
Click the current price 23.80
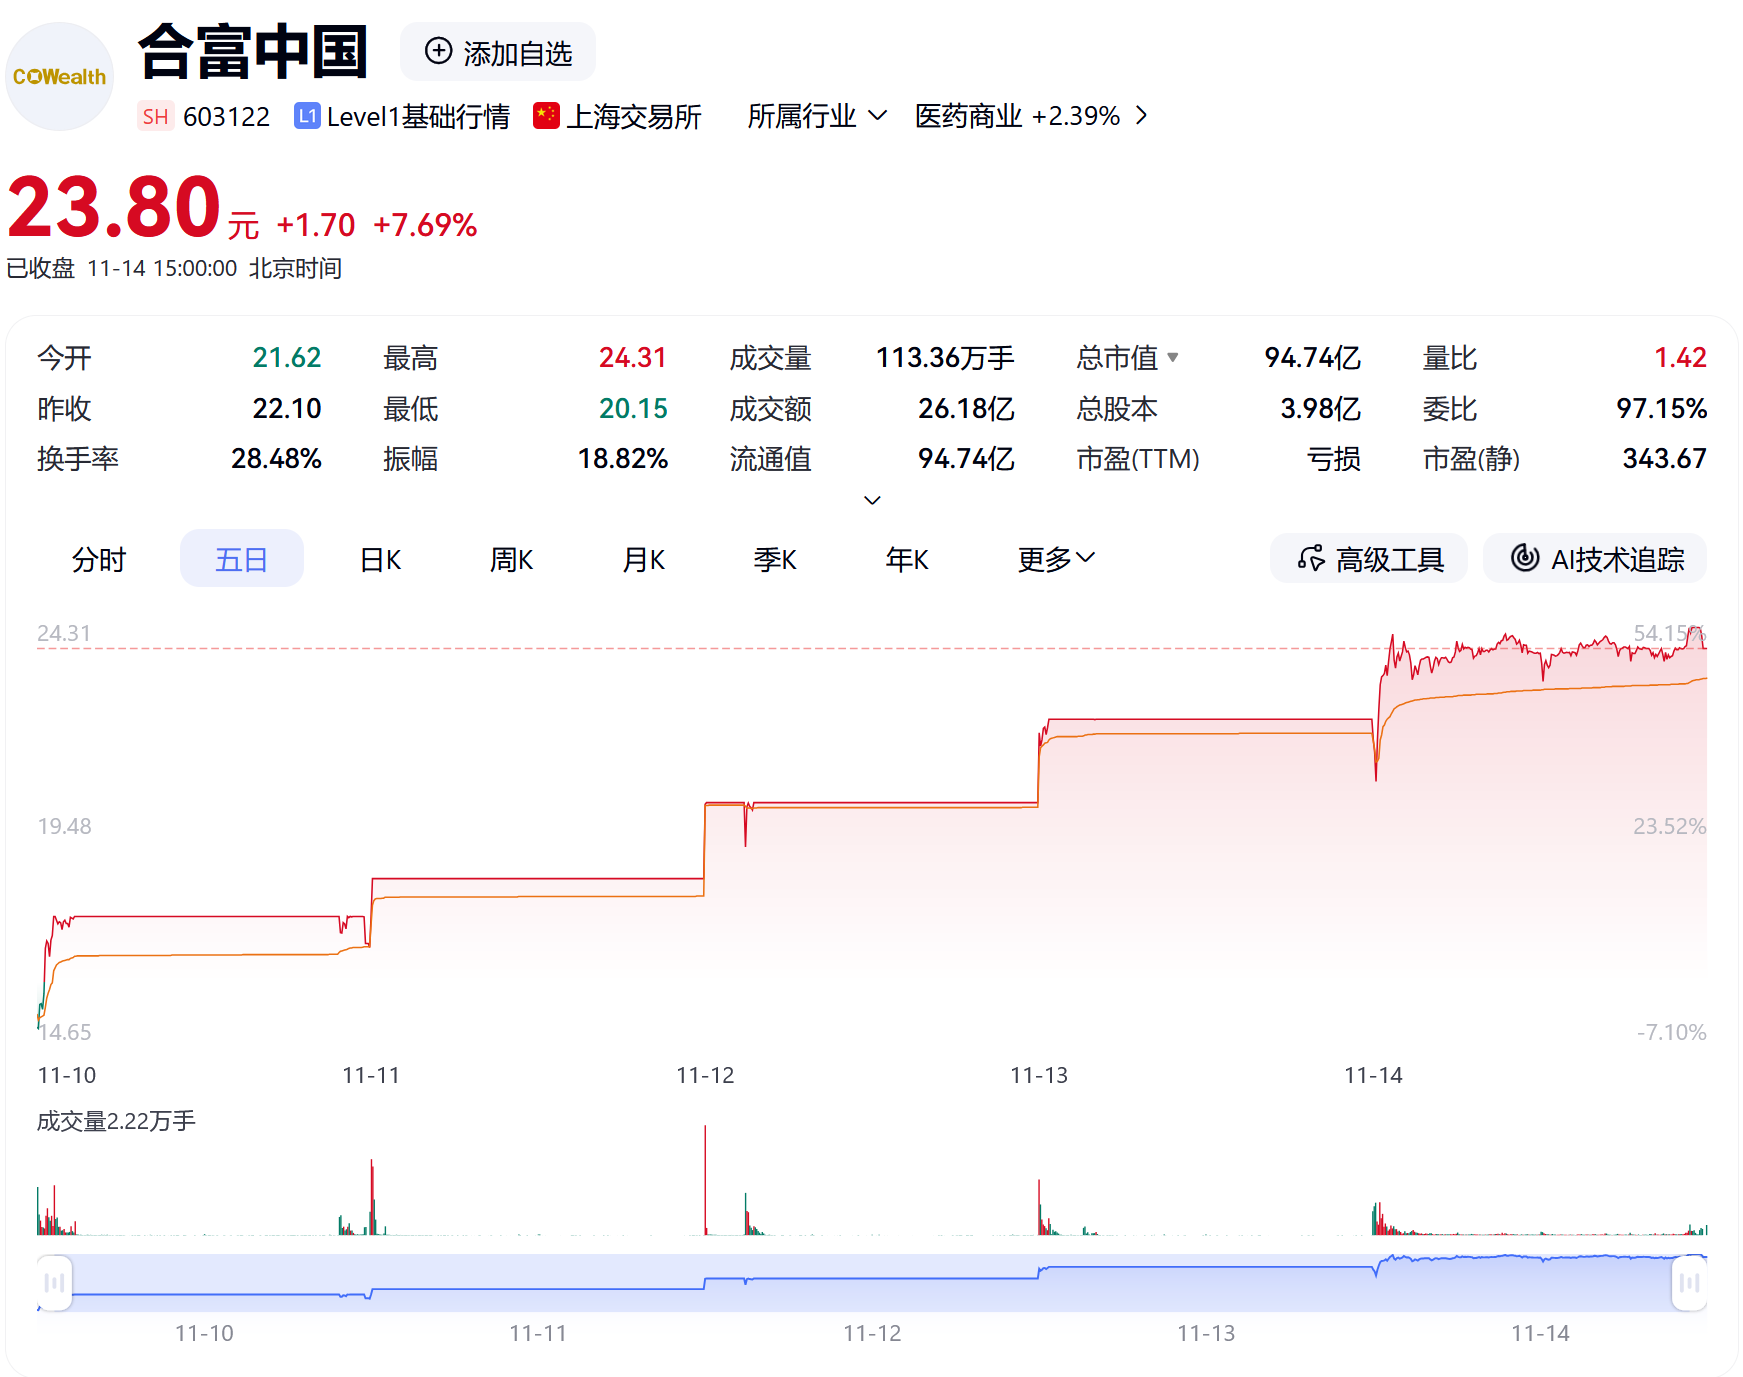[114, 207]
